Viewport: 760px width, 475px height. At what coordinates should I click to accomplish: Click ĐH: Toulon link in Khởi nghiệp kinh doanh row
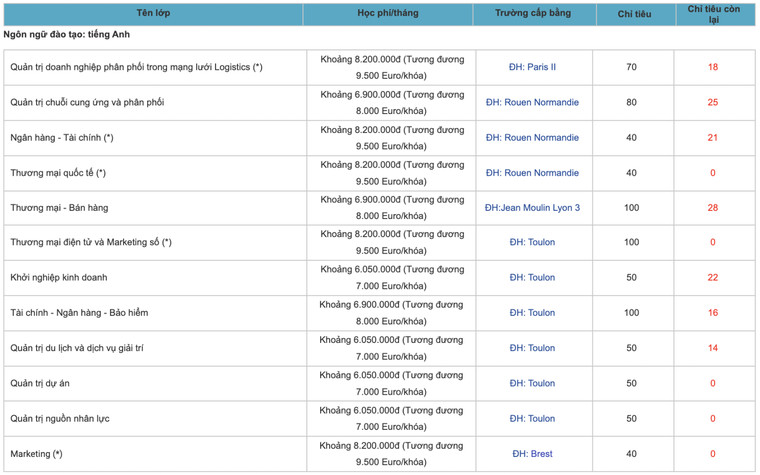(x=532, y=277)
